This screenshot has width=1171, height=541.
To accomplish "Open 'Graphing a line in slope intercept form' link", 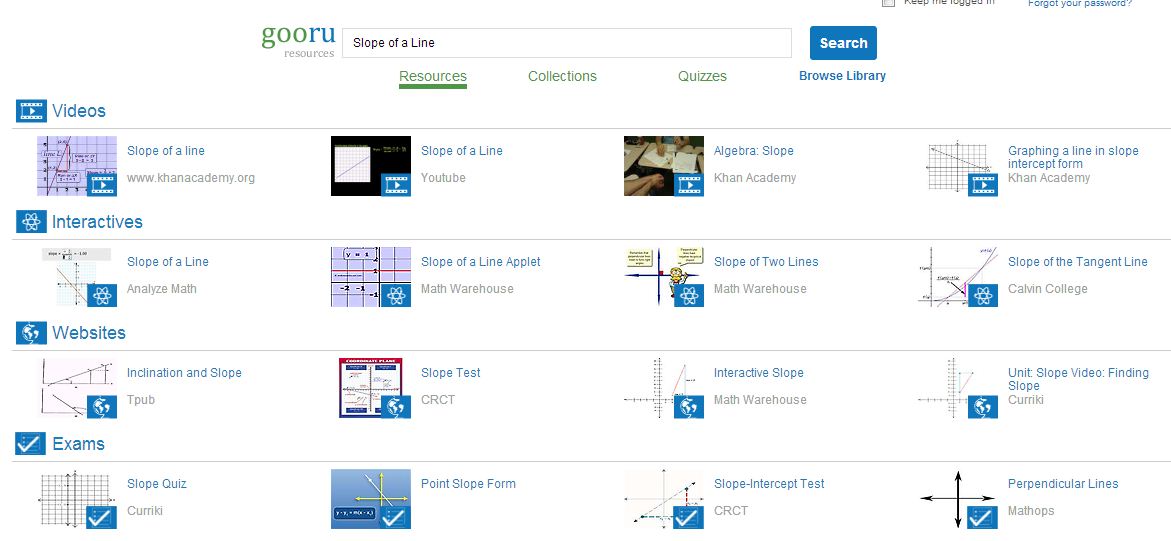I will click(x=1073, y=157).
